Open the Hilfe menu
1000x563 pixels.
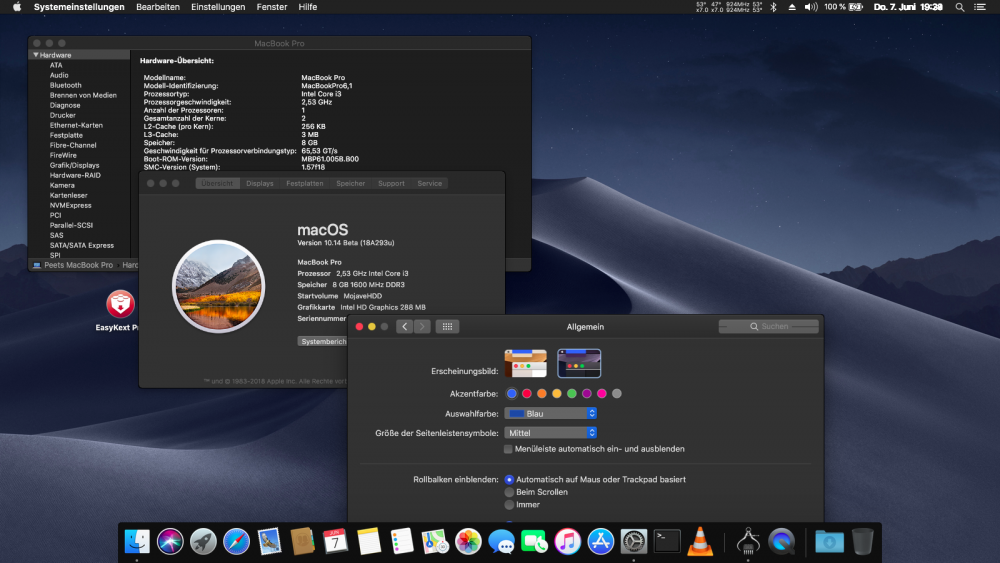click(307, 7)
